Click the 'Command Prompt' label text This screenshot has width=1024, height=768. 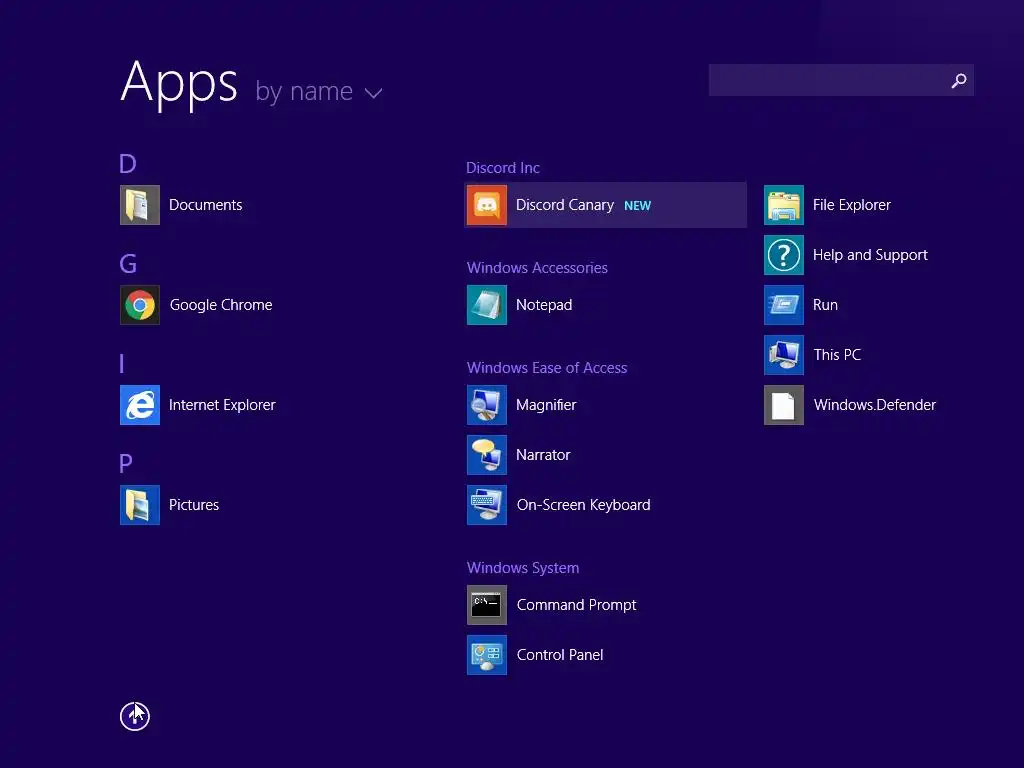tap(576, 605)
